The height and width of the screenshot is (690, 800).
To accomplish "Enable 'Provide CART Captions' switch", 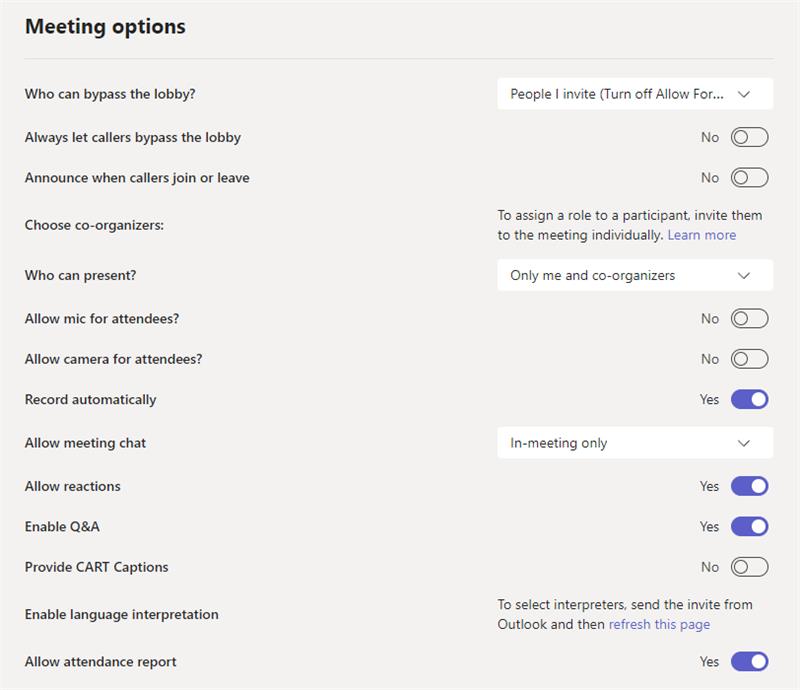I will point(749,567).
